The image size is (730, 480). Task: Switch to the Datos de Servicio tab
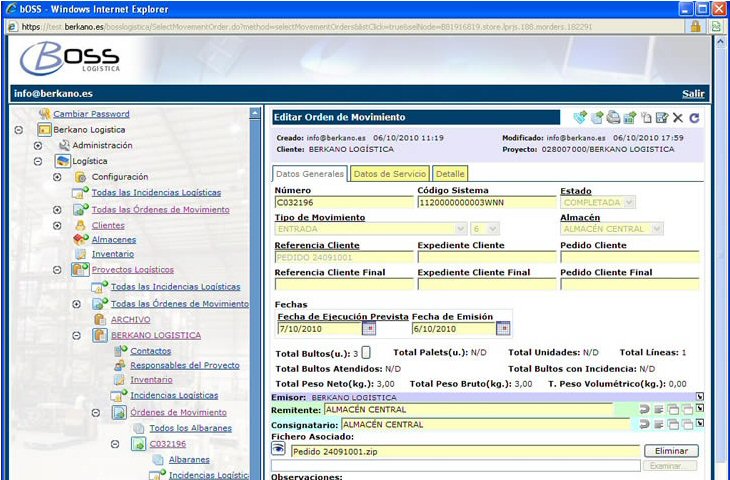(x=390, y=174)
